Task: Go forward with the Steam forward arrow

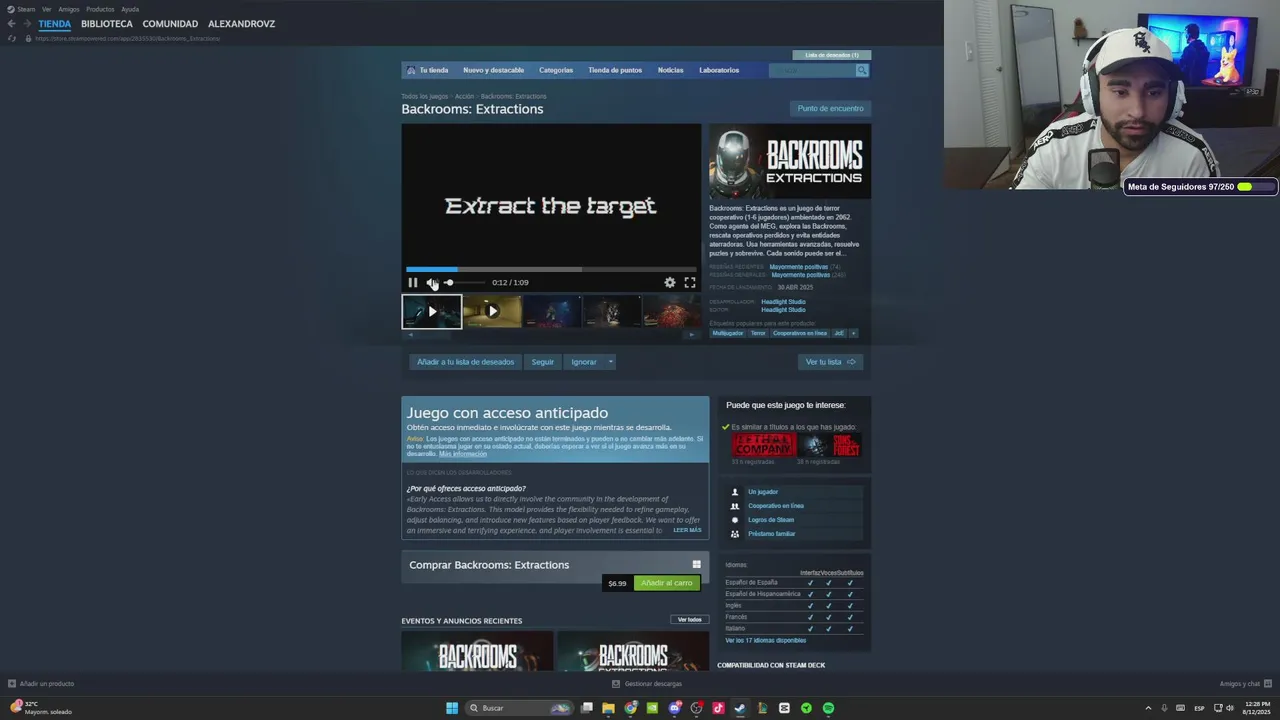Action: [x=27, y=24]
